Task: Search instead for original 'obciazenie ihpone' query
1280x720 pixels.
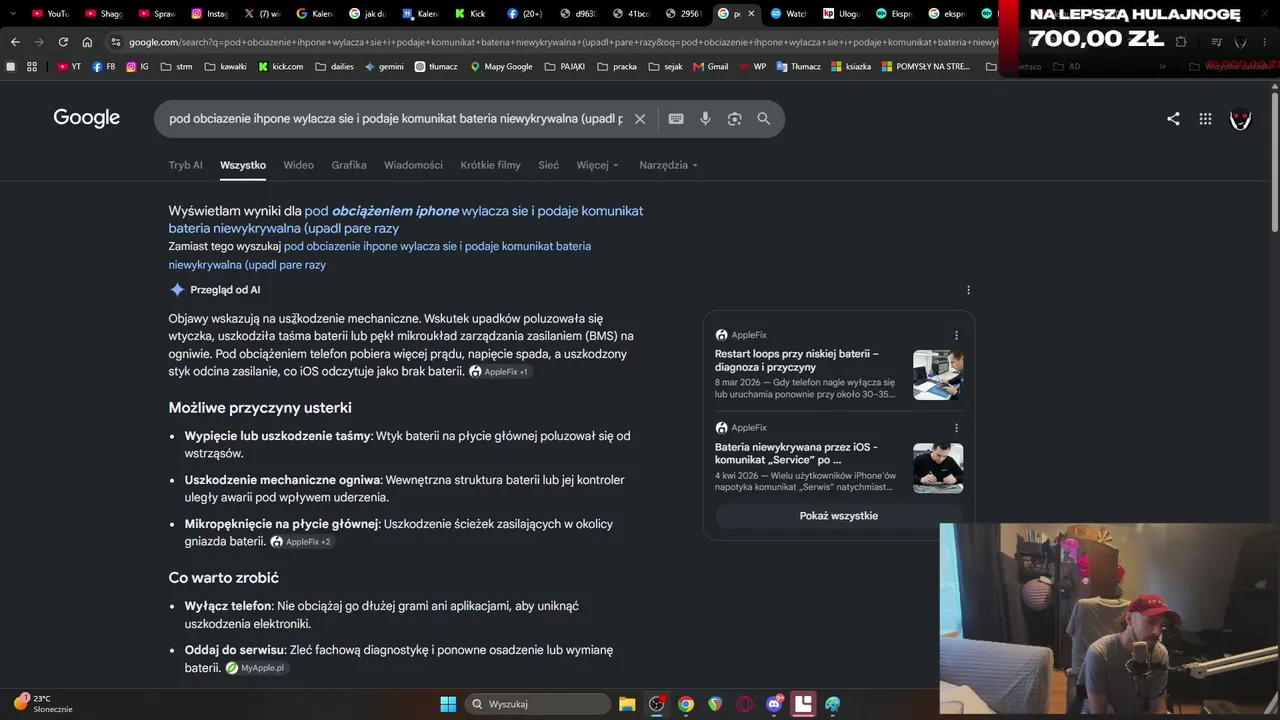Action: pos(380,255)
